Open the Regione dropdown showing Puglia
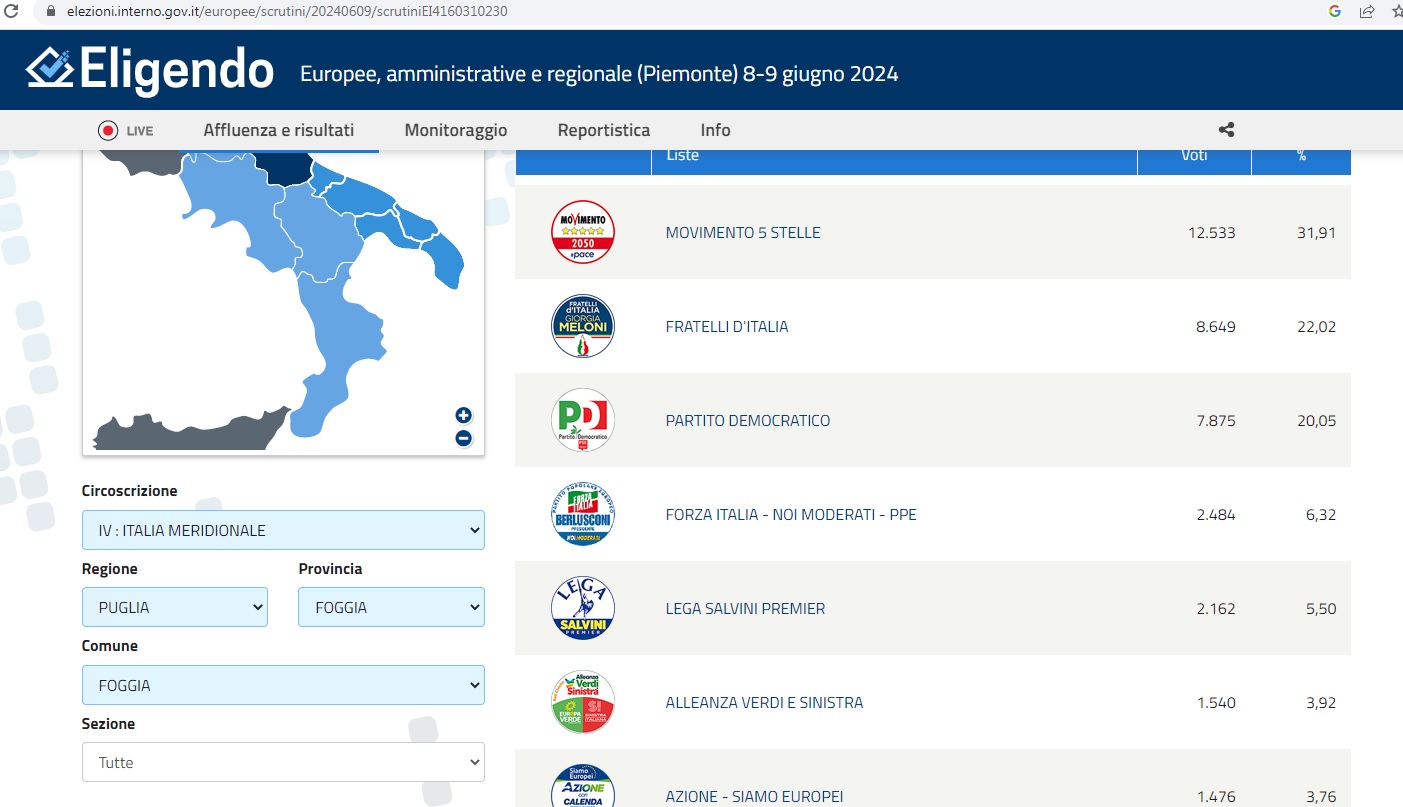 point(175,607)
